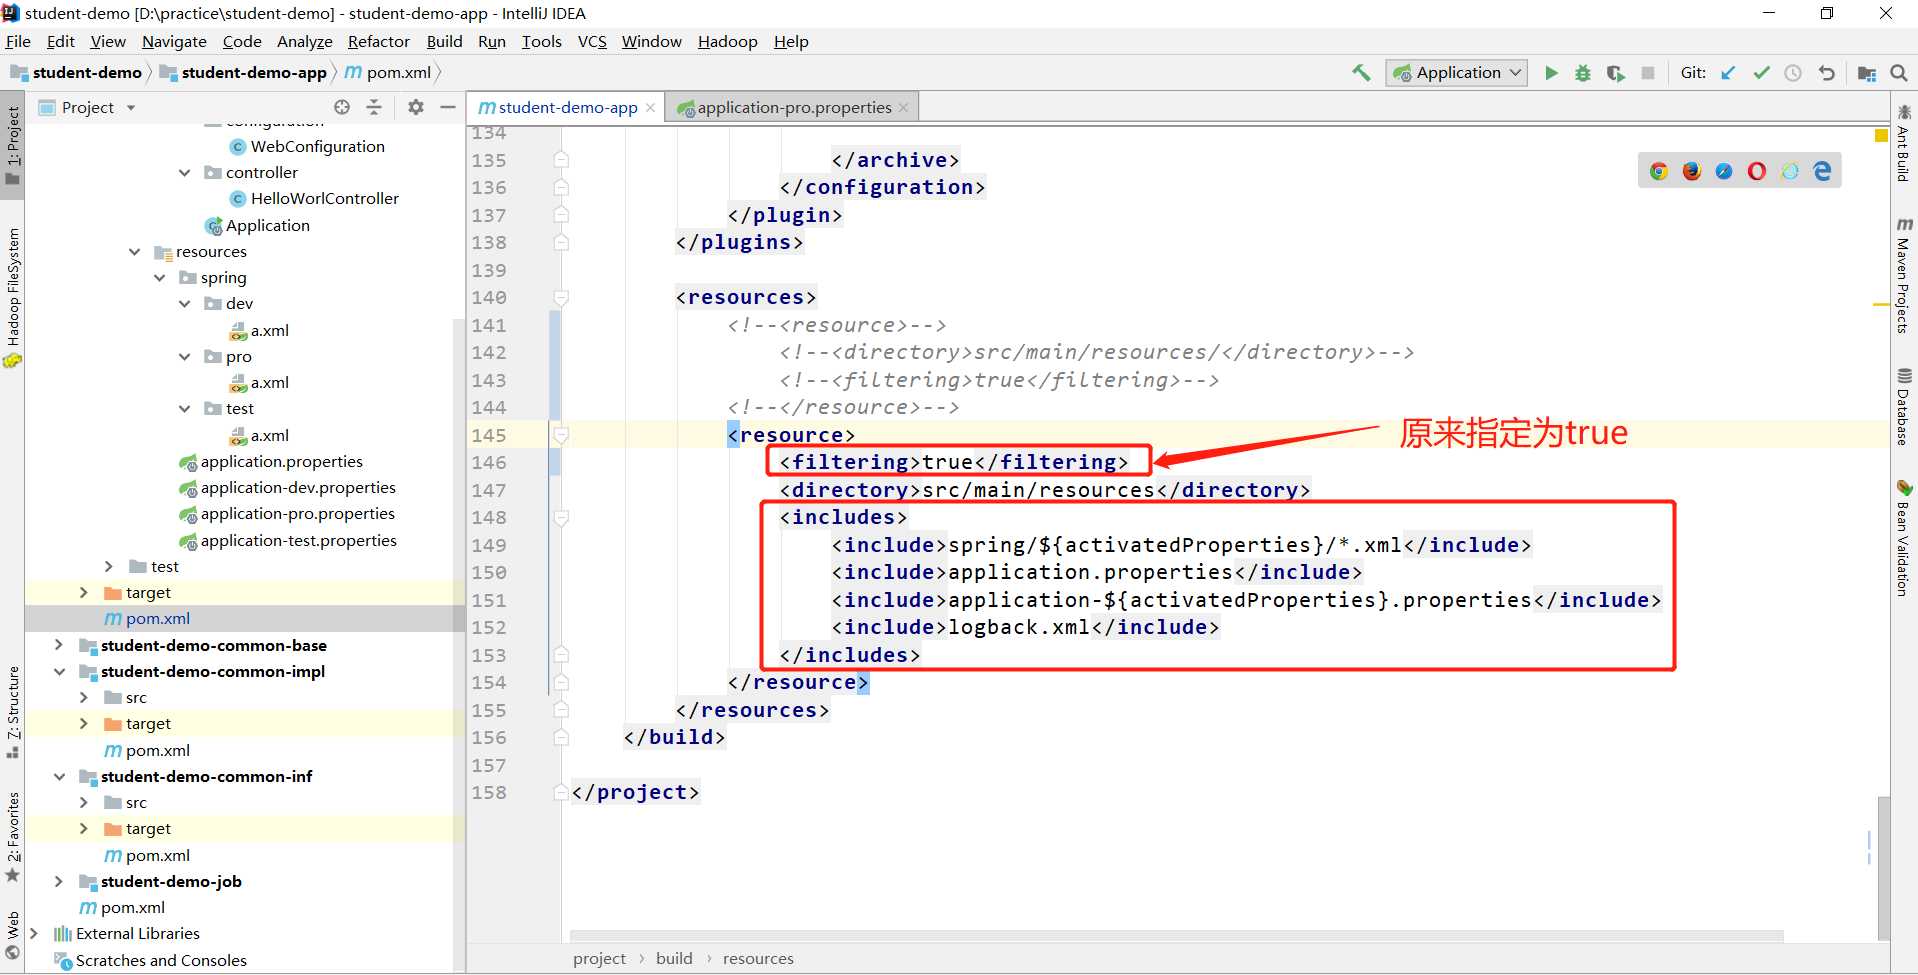Commit changes with the green checkmark
This screenshot has height=975, width=1918.
[1761, 73]
